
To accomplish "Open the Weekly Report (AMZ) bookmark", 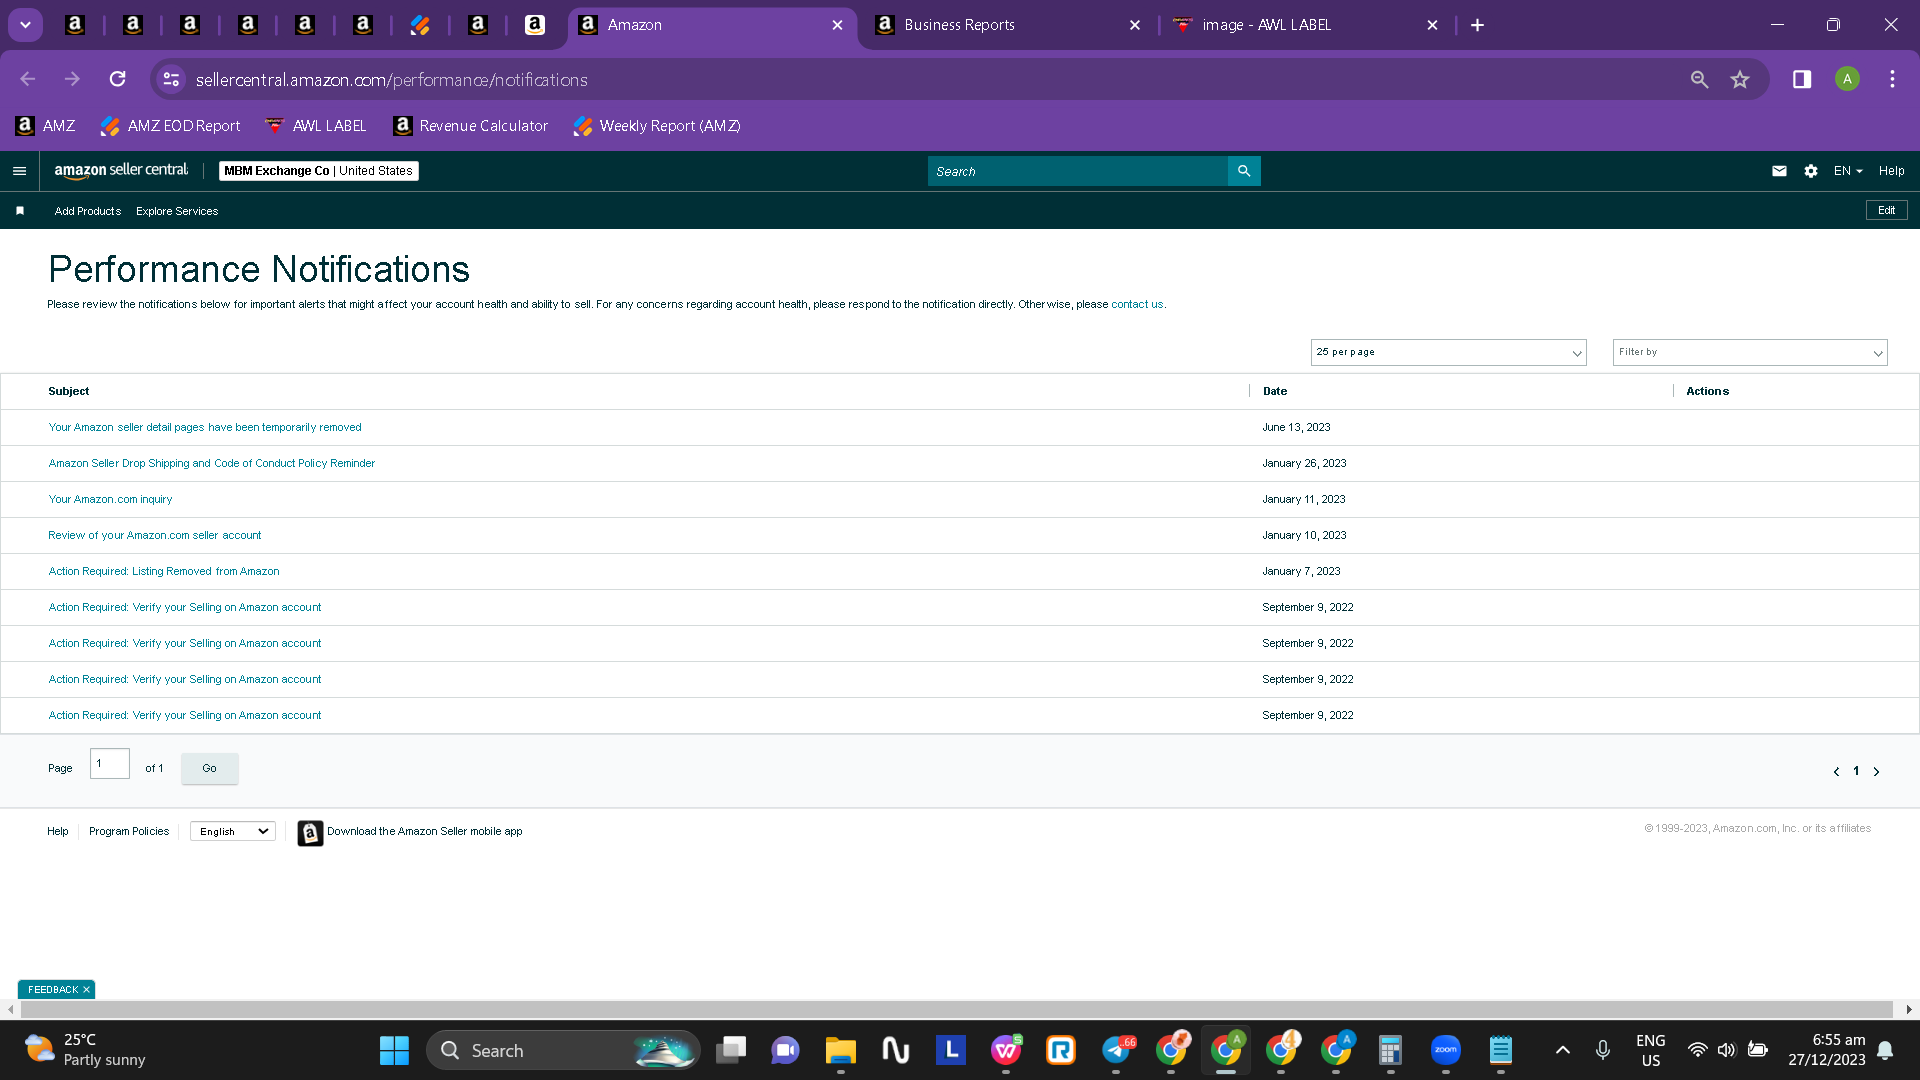I will (x=657, y=126).
